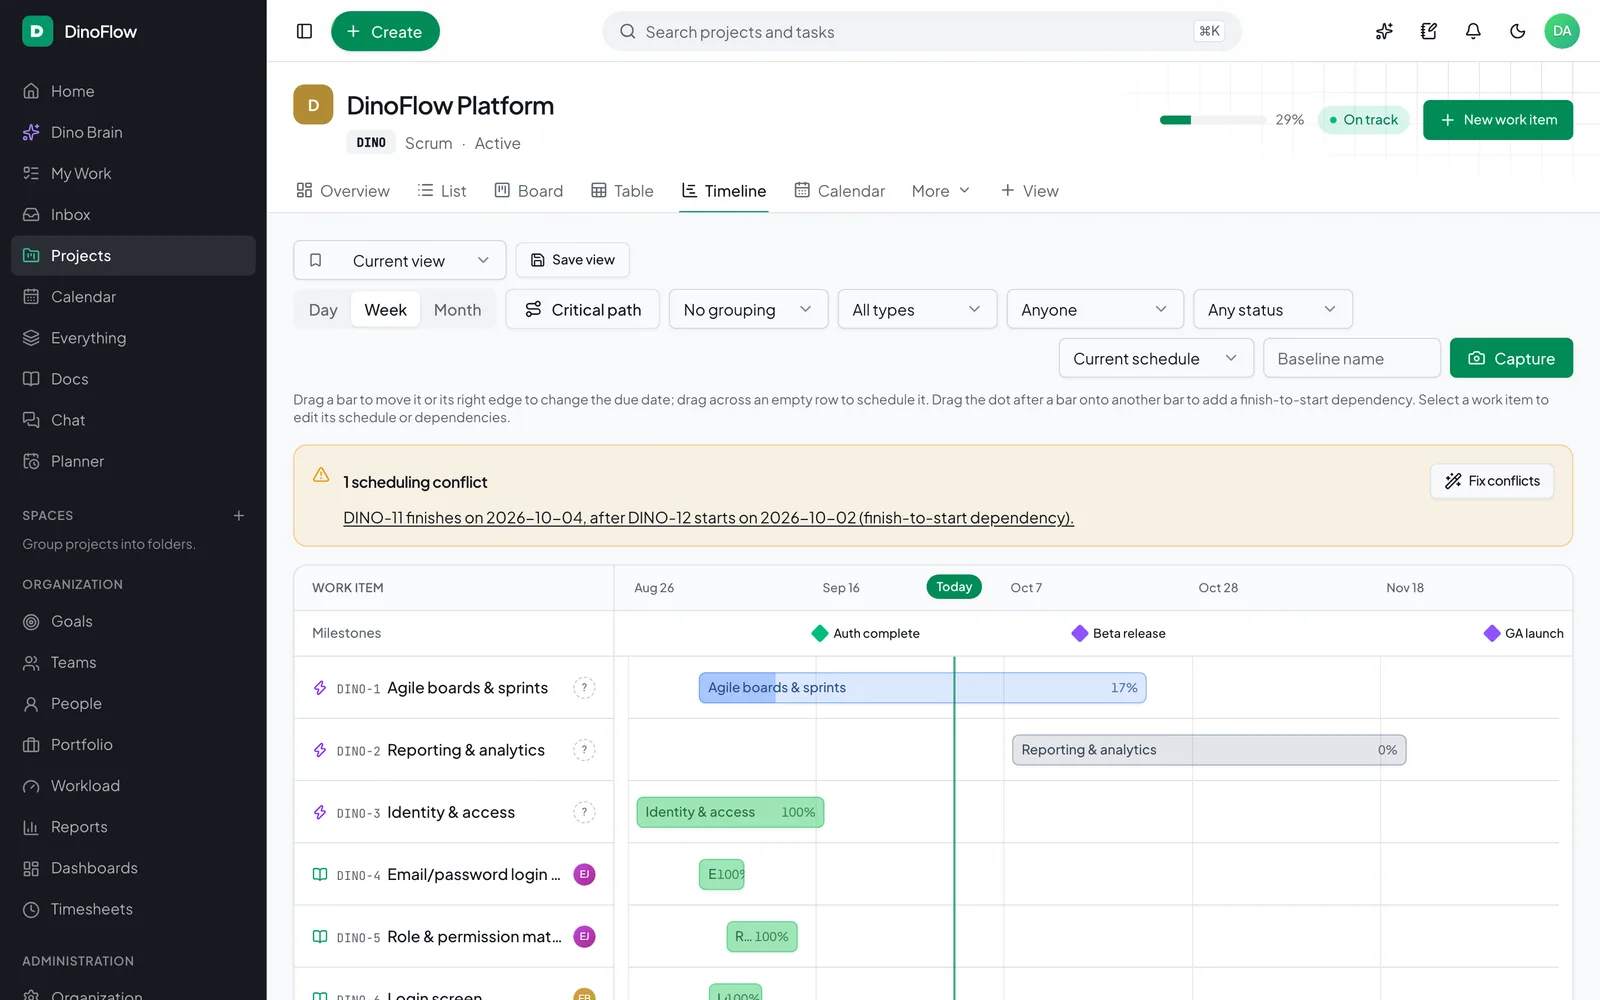This screenshot has height=1000, width=1600.
Task: Click the New work item button
Action: click(1498, 120)
